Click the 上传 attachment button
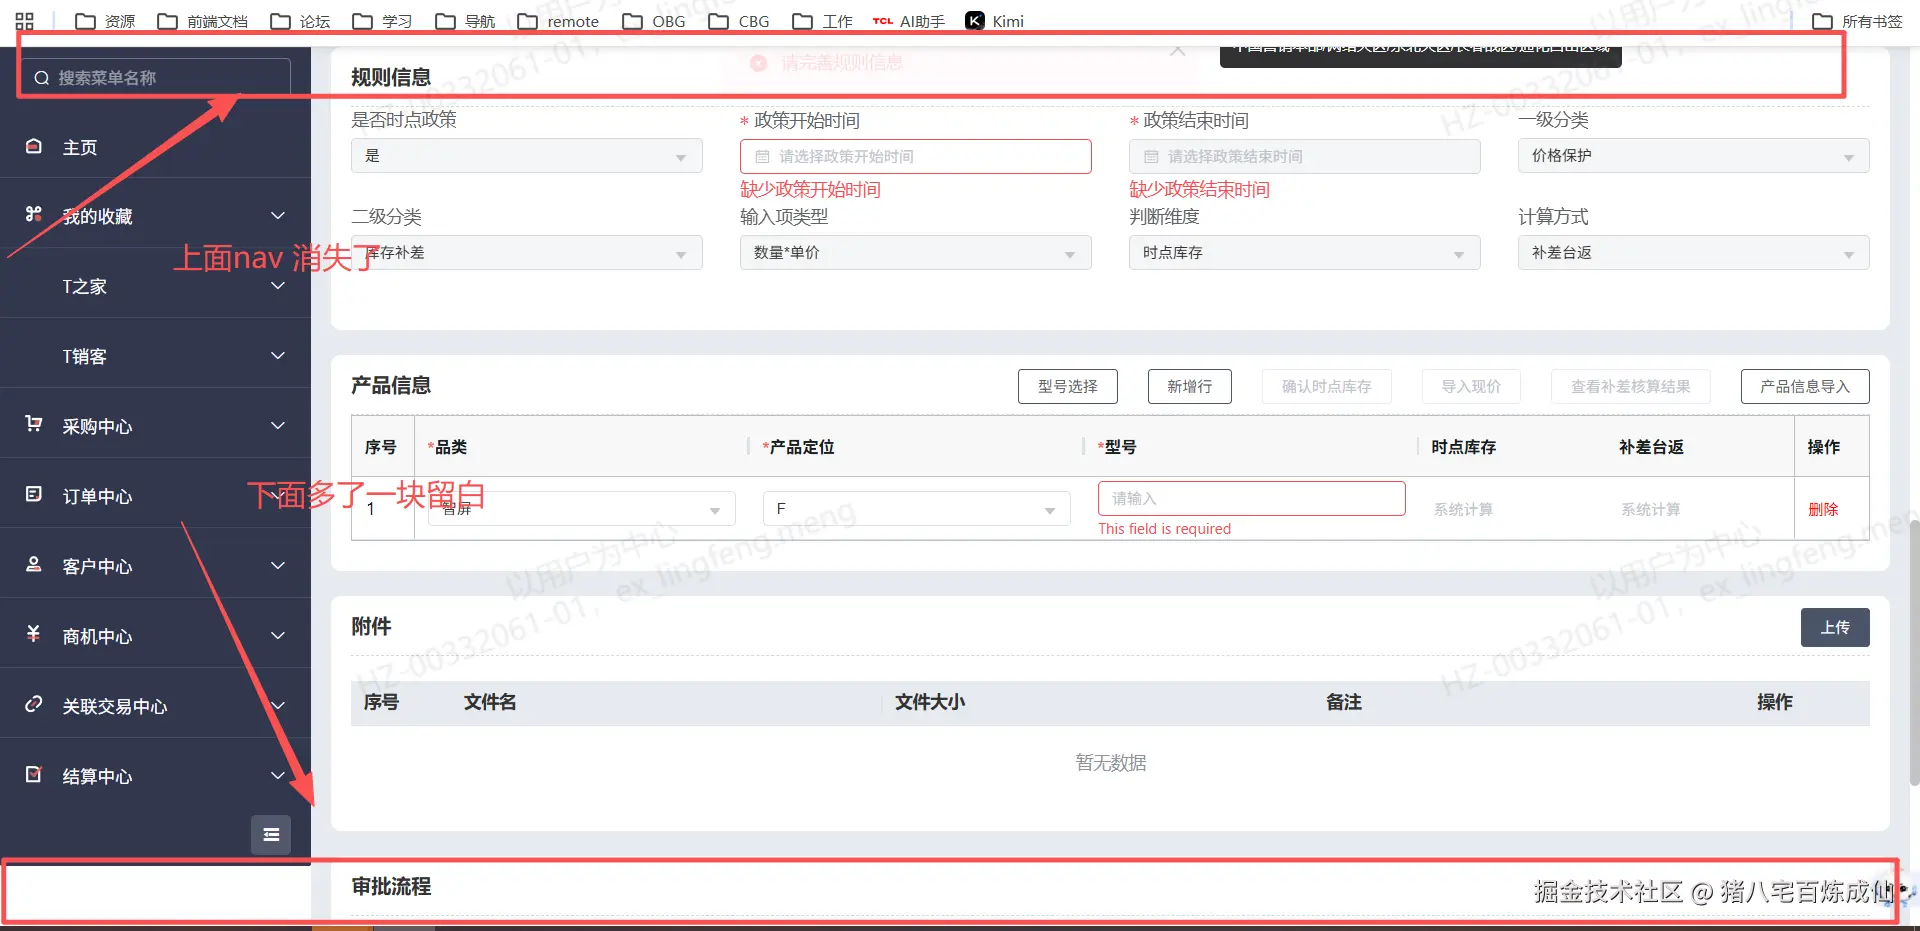 [1835, 627]
